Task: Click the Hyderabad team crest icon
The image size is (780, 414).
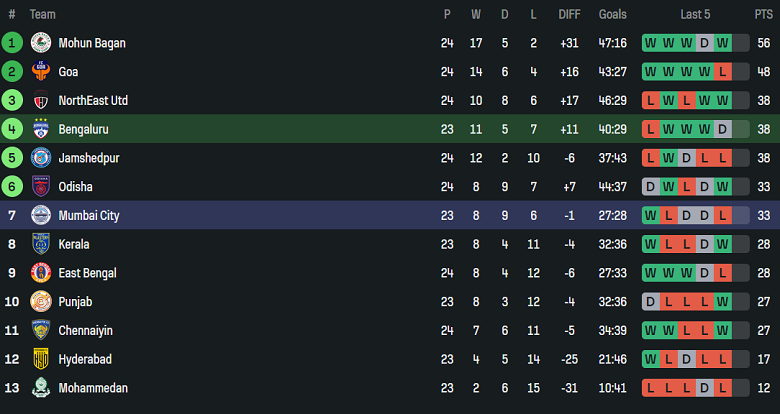Action: coord(41,359)
